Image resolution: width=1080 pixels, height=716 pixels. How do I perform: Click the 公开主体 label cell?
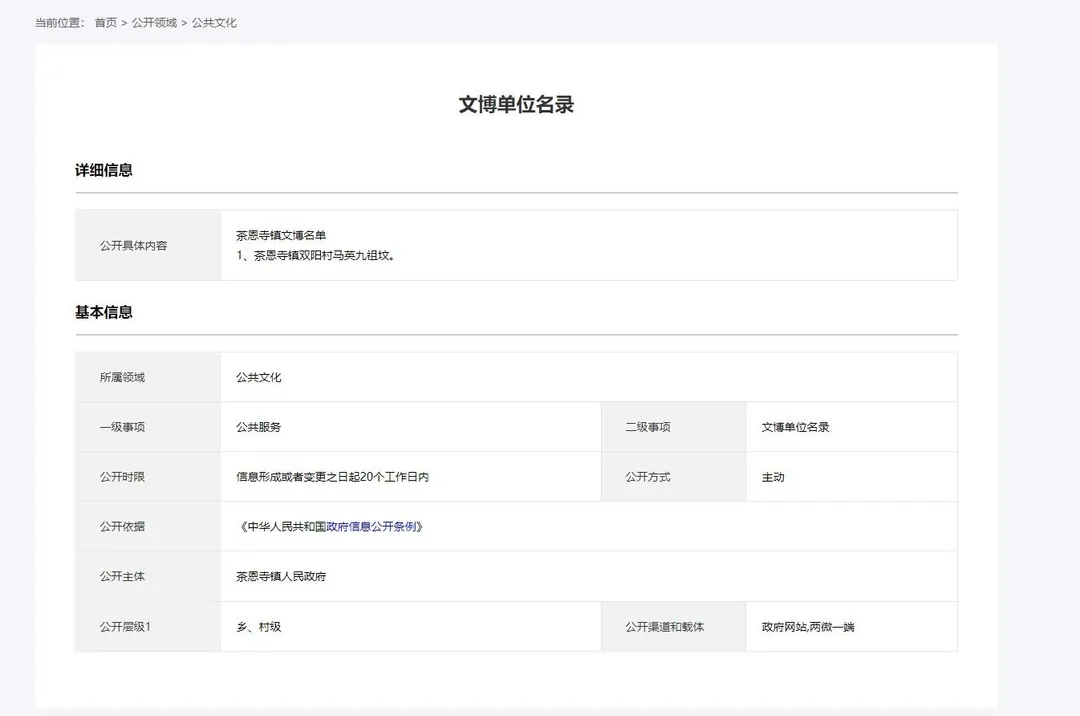pyautogui.click(x=148, y=576)
